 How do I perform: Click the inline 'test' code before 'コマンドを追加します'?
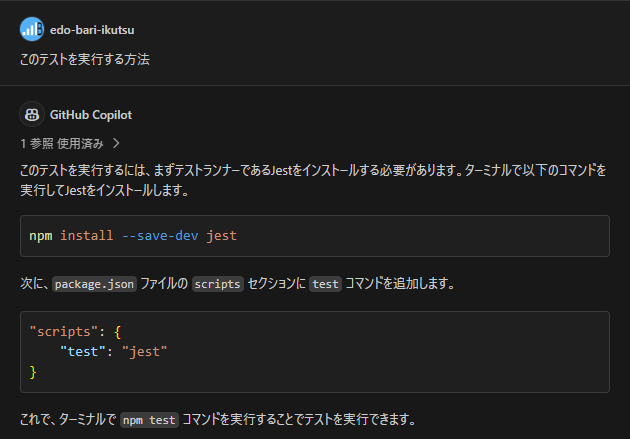[x=326, y=283]
